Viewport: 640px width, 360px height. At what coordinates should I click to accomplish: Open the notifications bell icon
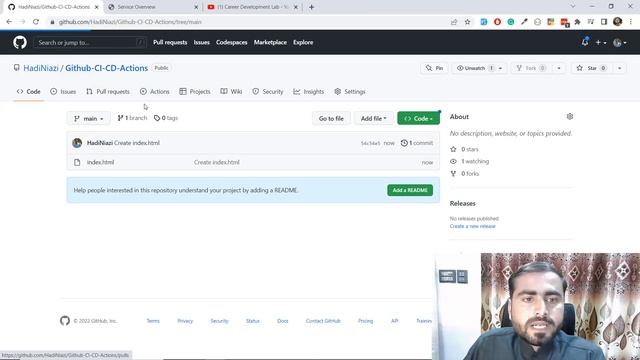click(585, 42)
